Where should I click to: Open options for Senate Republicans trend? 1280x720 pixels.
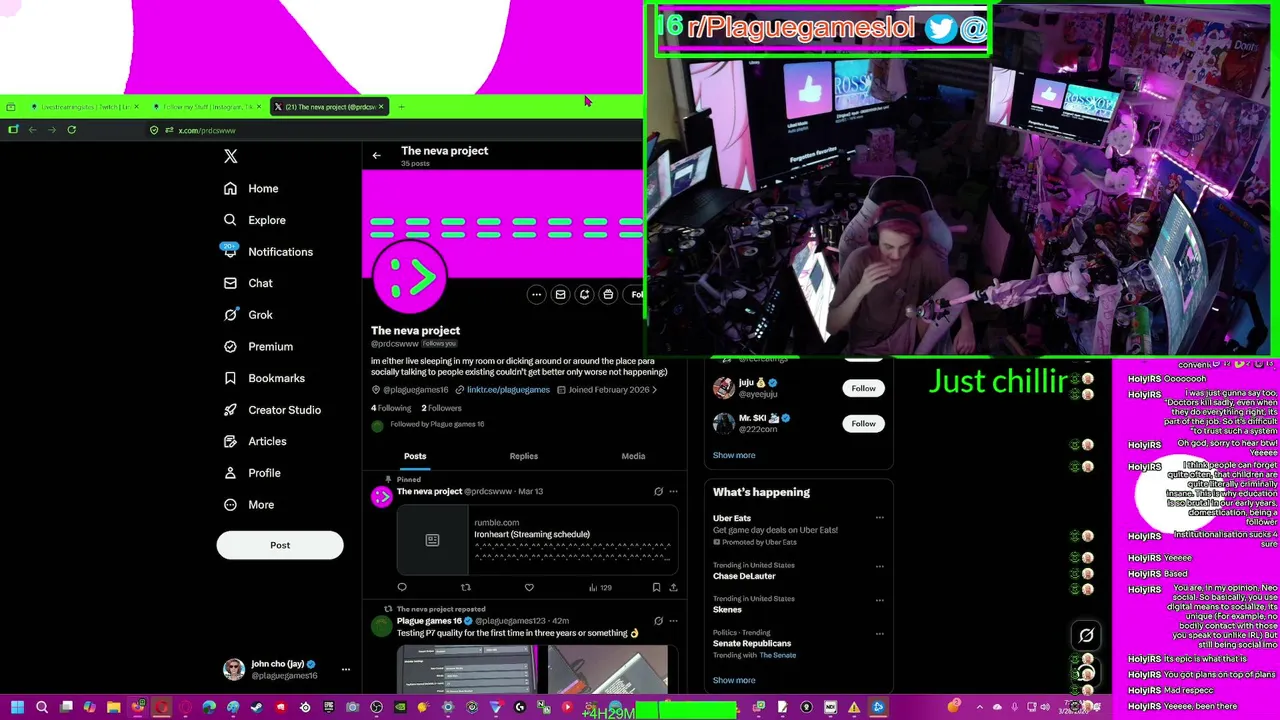[x=880, y=633]
